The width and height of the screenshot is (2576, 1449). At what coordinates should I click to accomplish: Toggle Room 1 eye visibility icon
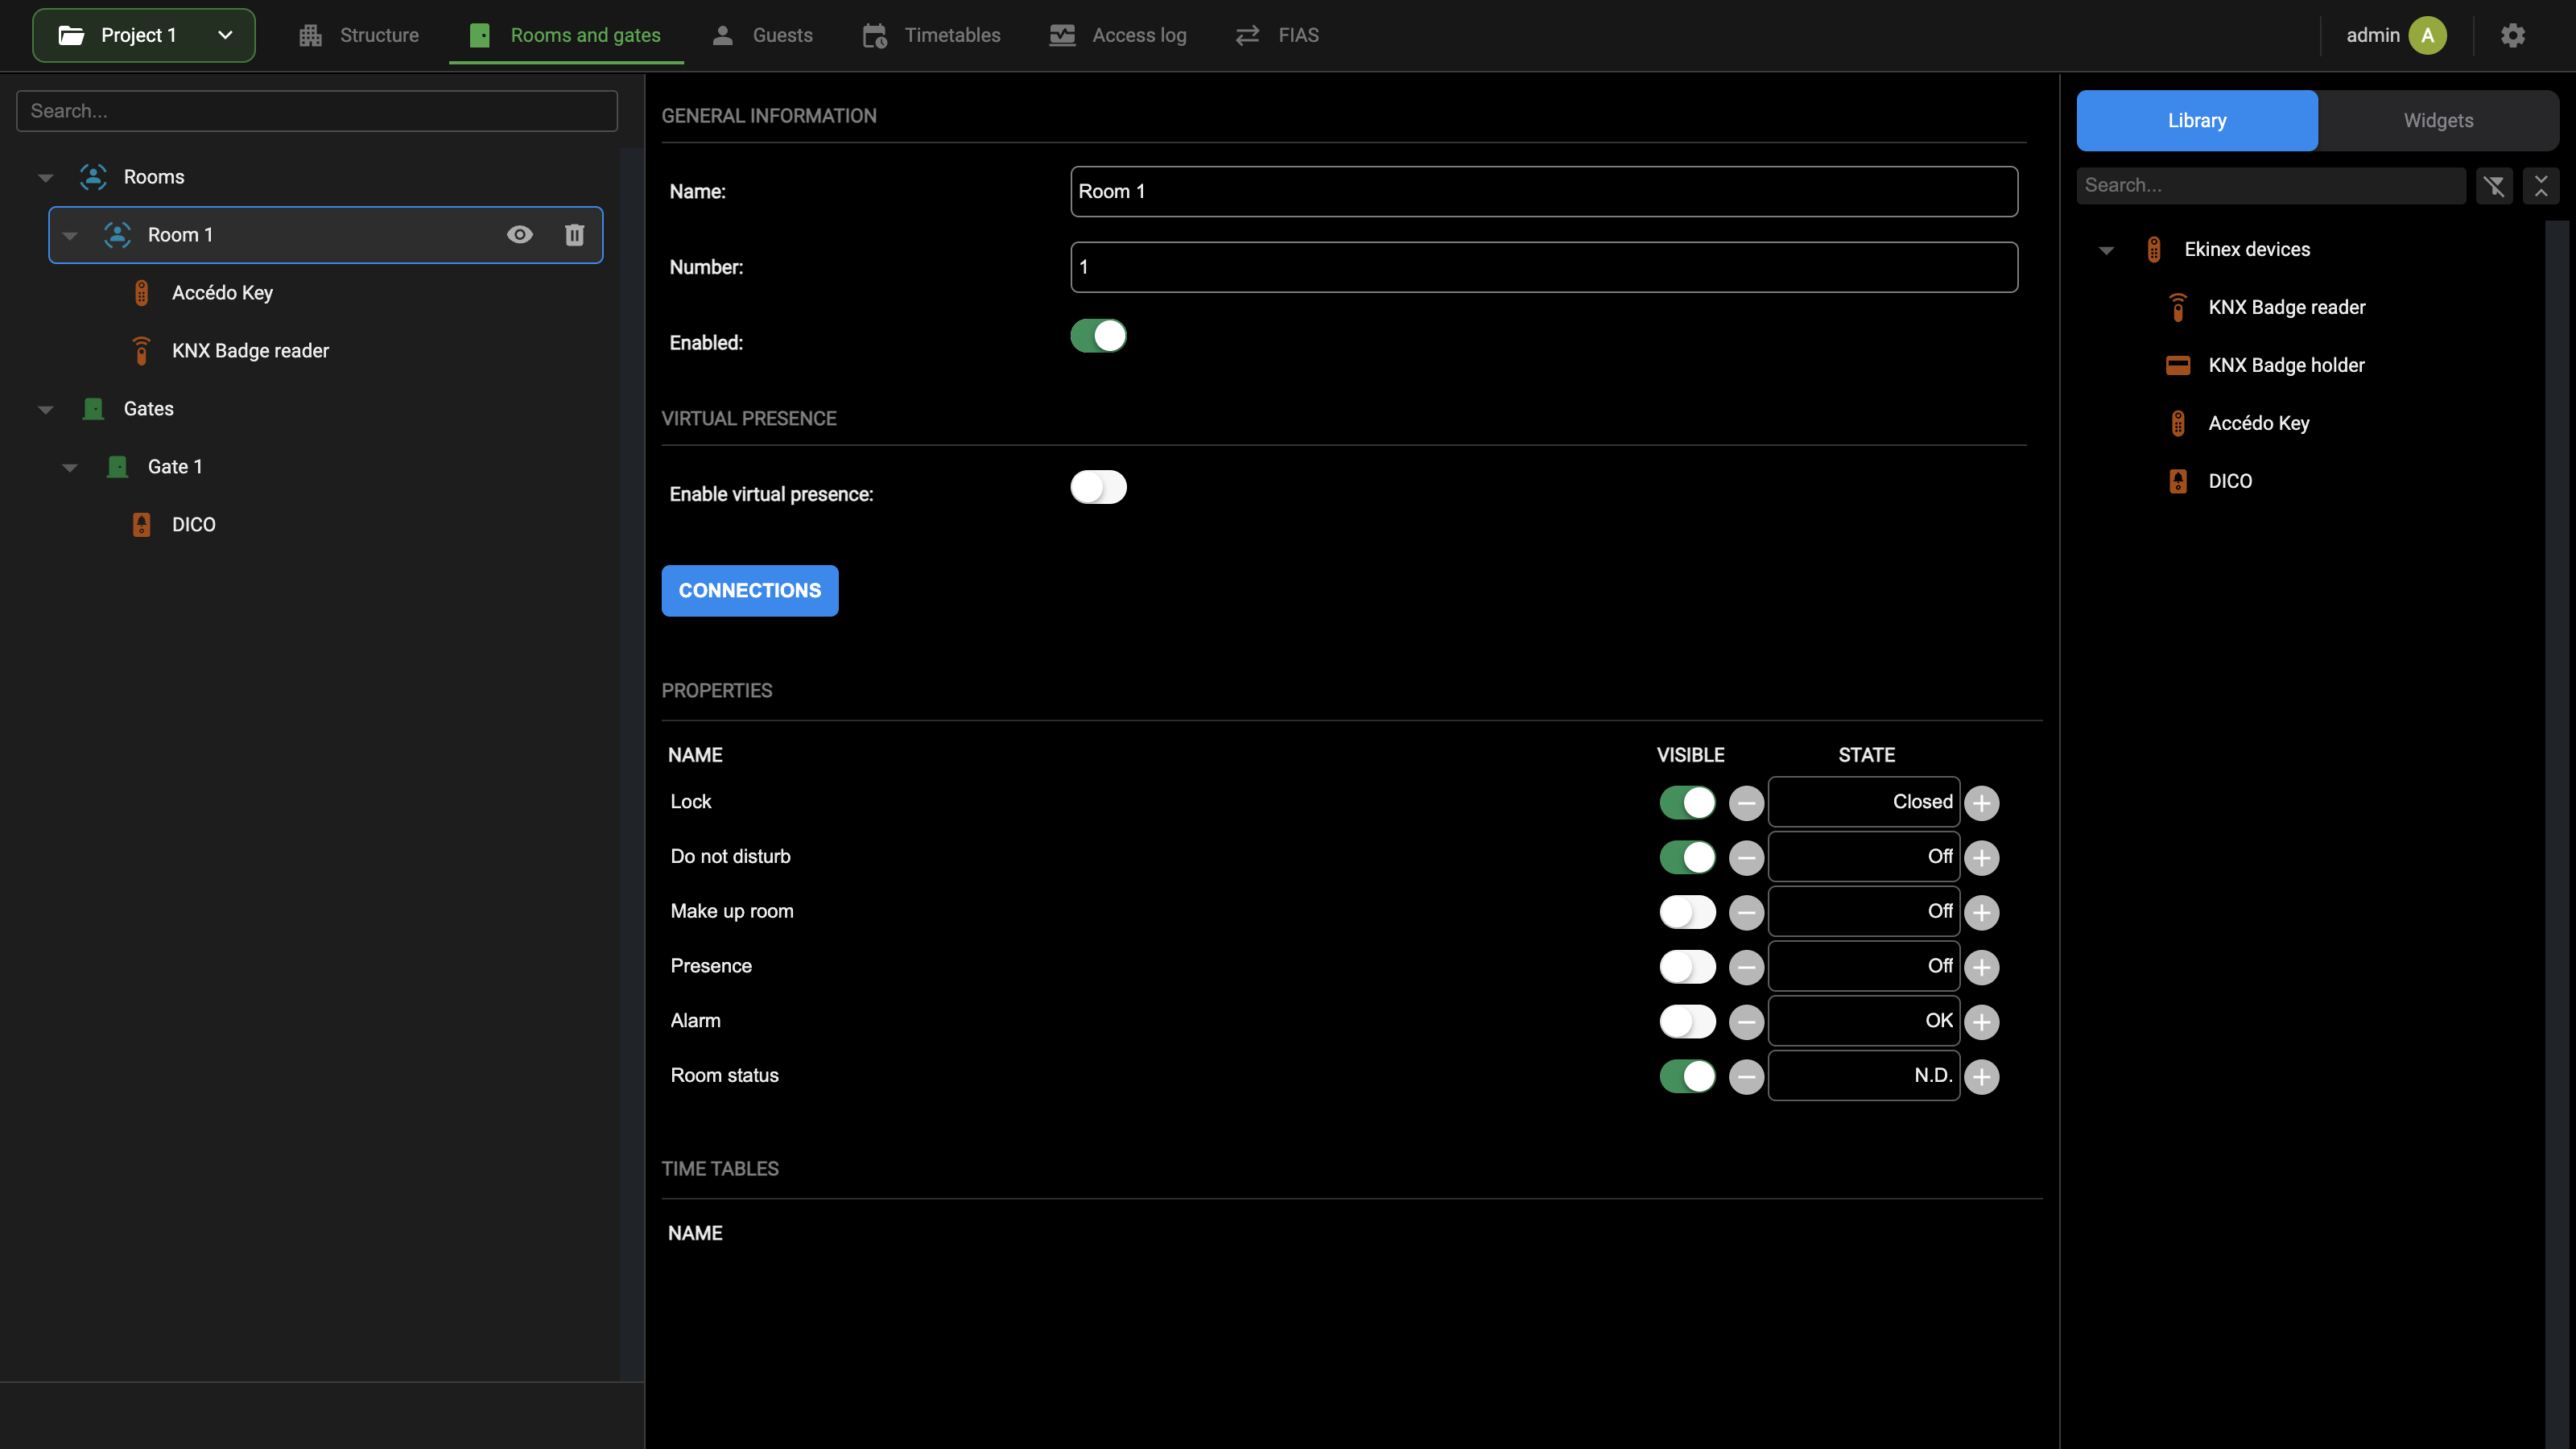pyautogui.click(x=519, y=235)
